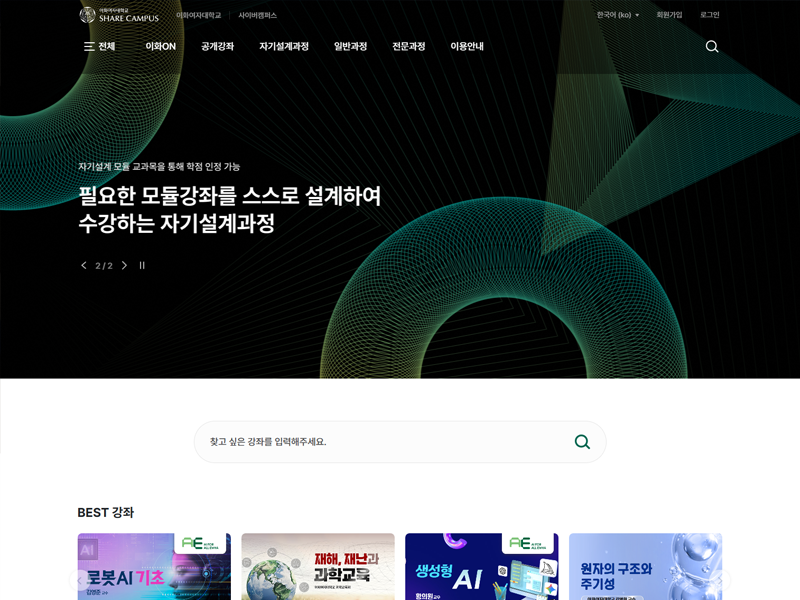Go to previous banner slide
This screenshot has width=800, height=600.
pyautogui.click(x=84, y=266)
